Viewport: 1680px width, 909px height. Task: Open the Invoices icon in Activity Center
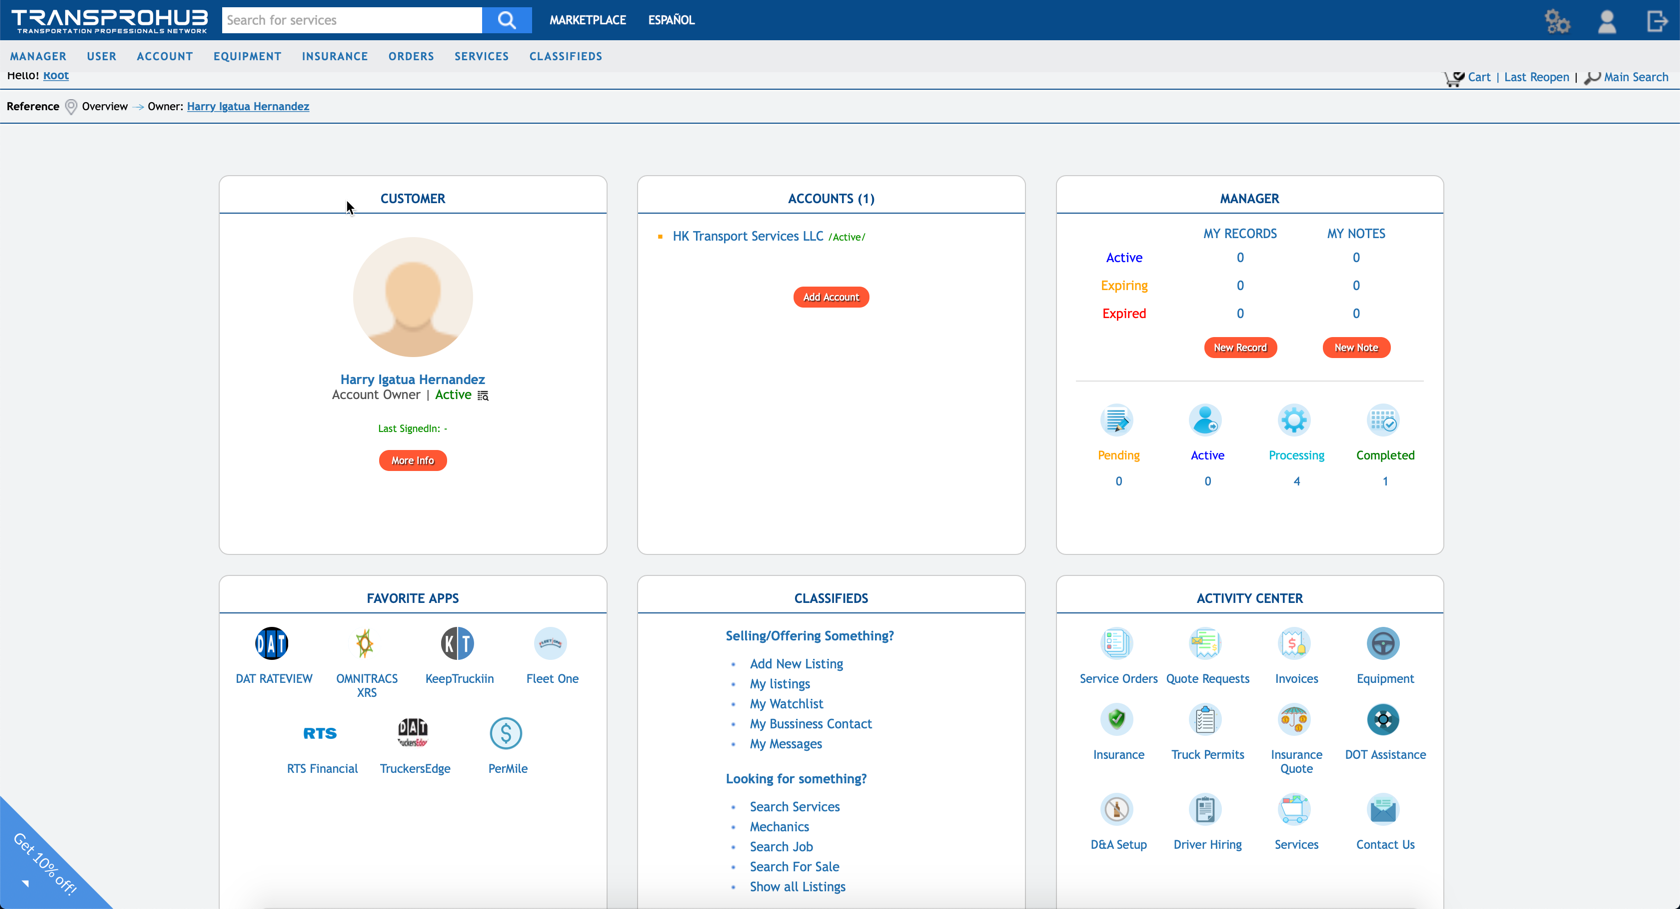point(1294,644)
